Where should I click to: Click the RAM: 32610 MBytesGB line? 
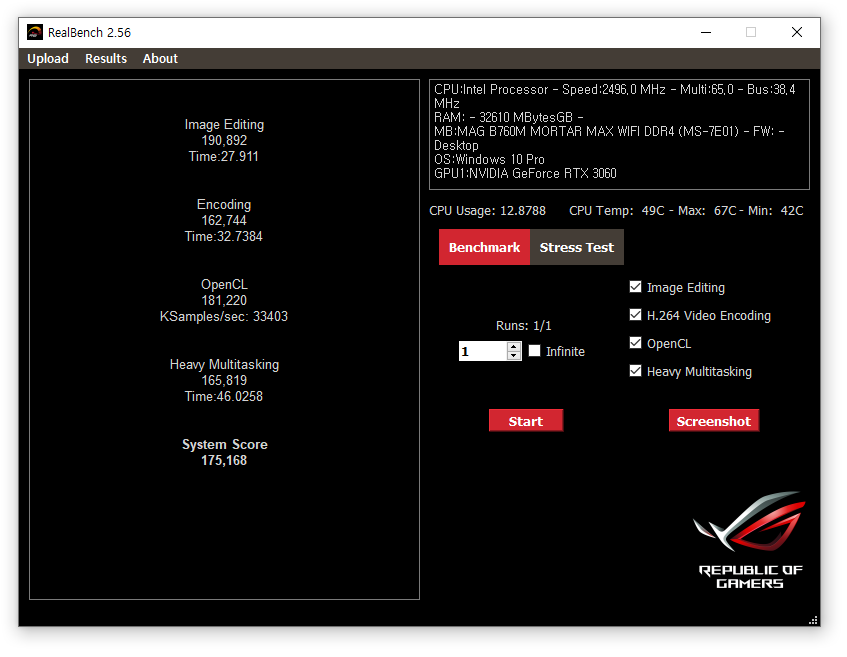tap(508, 117)
